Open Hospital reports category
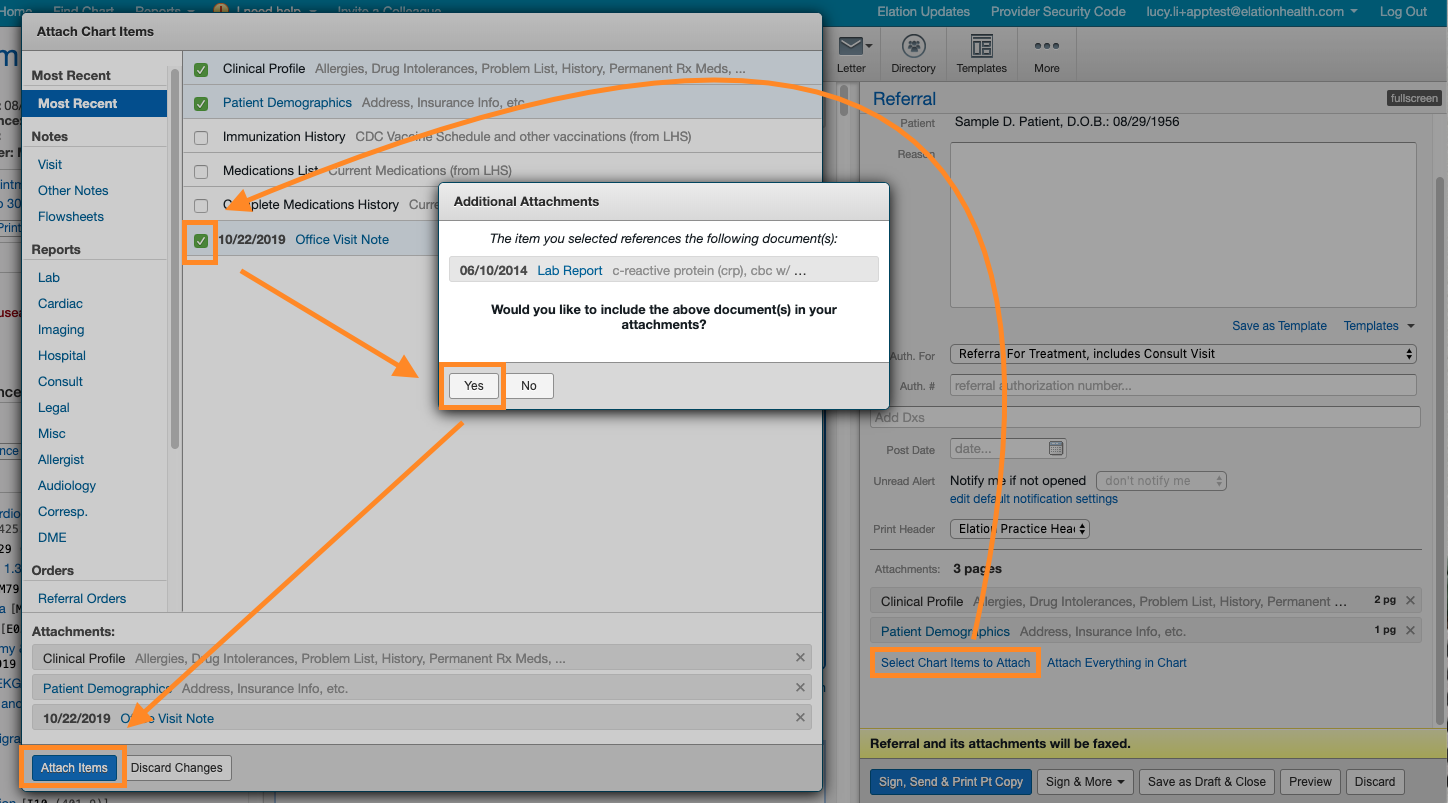Image resolution: width=1448 pixels, height=803 pixels. 62,355
